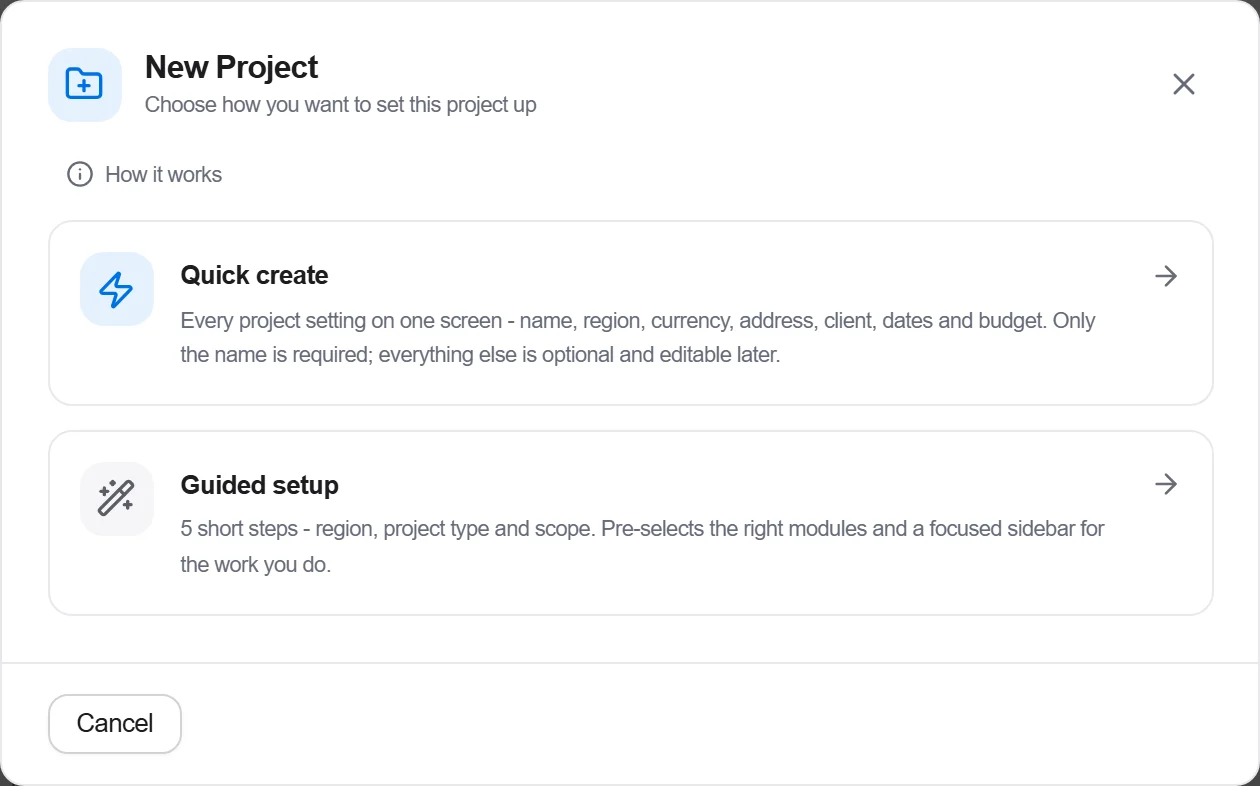Choose the Quick create heading
Viewport: 1260px width, 786px height.
(254, 275)
